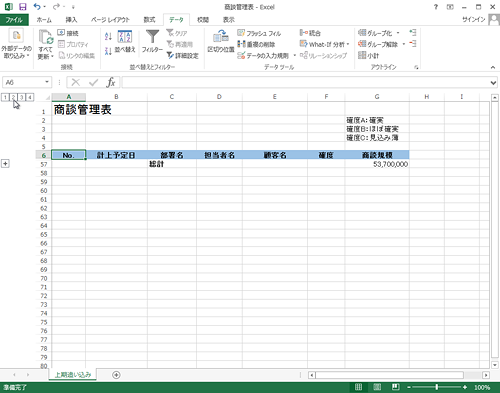Viewport: 500px width, 393px height.
Task: Expand grouped rows with plus button
Action: click(x=5, y=164)
